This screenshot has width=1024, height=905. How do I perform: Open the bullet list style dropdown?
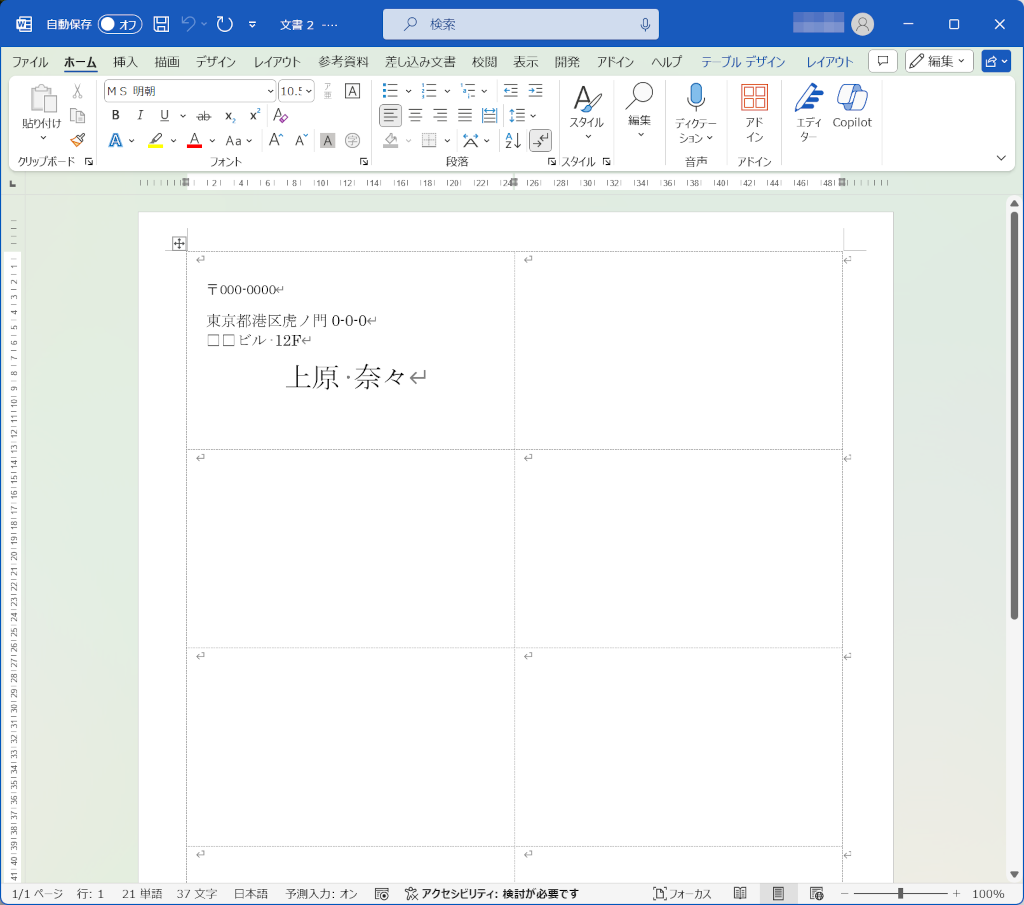click(409, 91)
